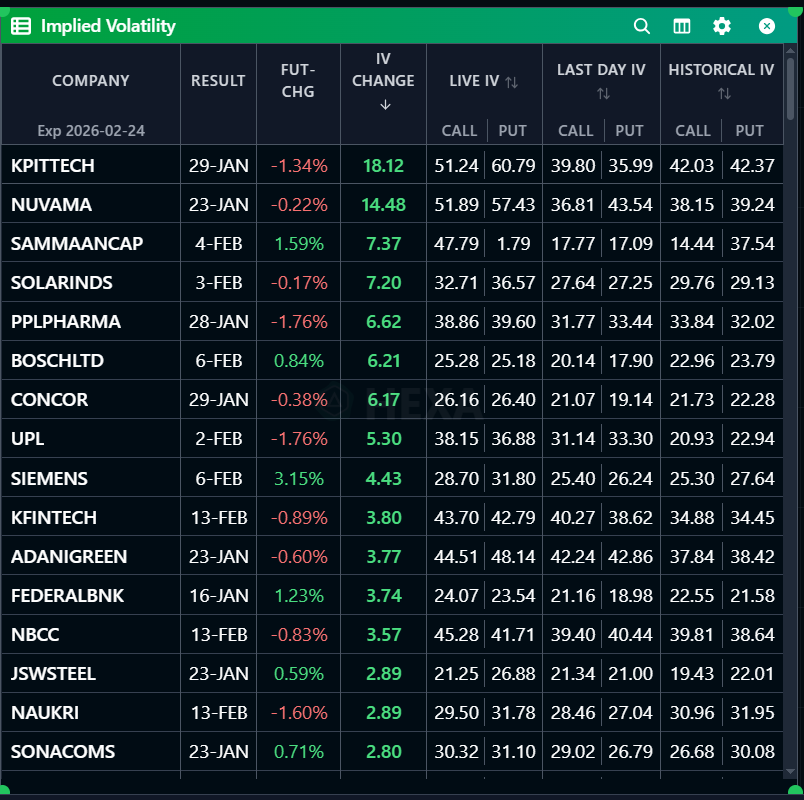Click IV change value 5.30

[x=384, y=438]
